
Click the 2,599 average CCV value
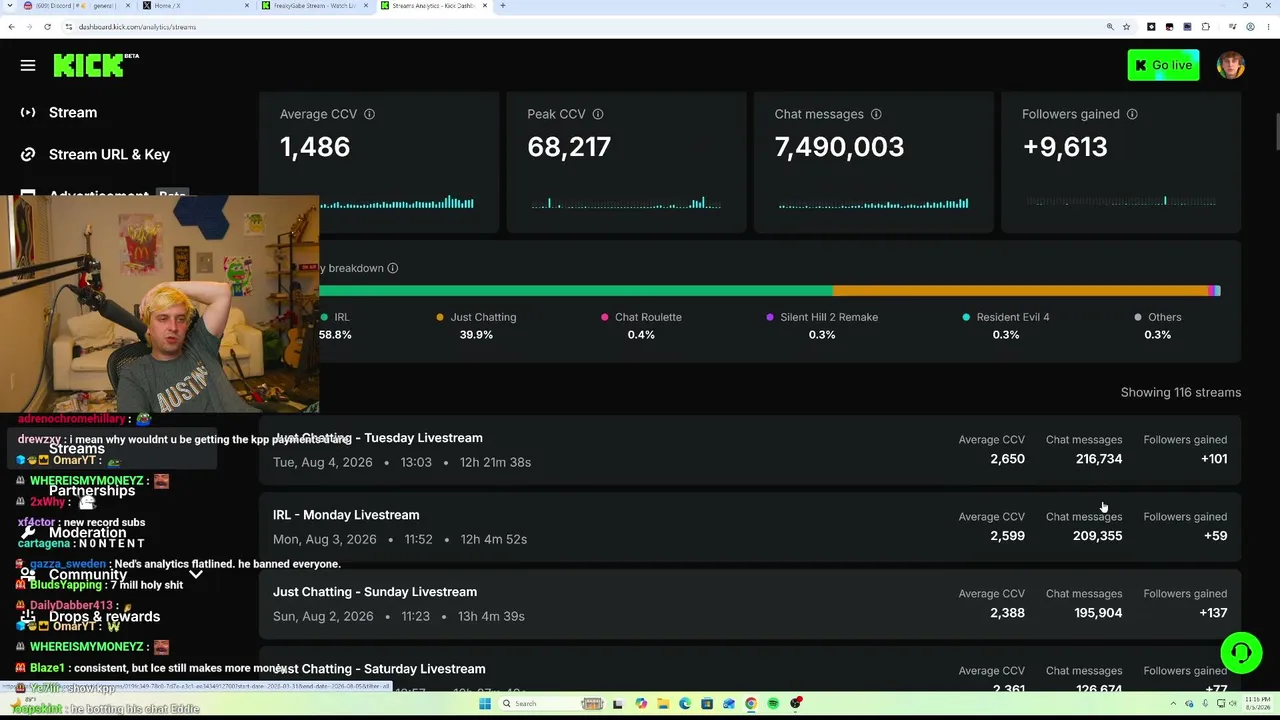pyautogui.click(x=1007, y=536)
